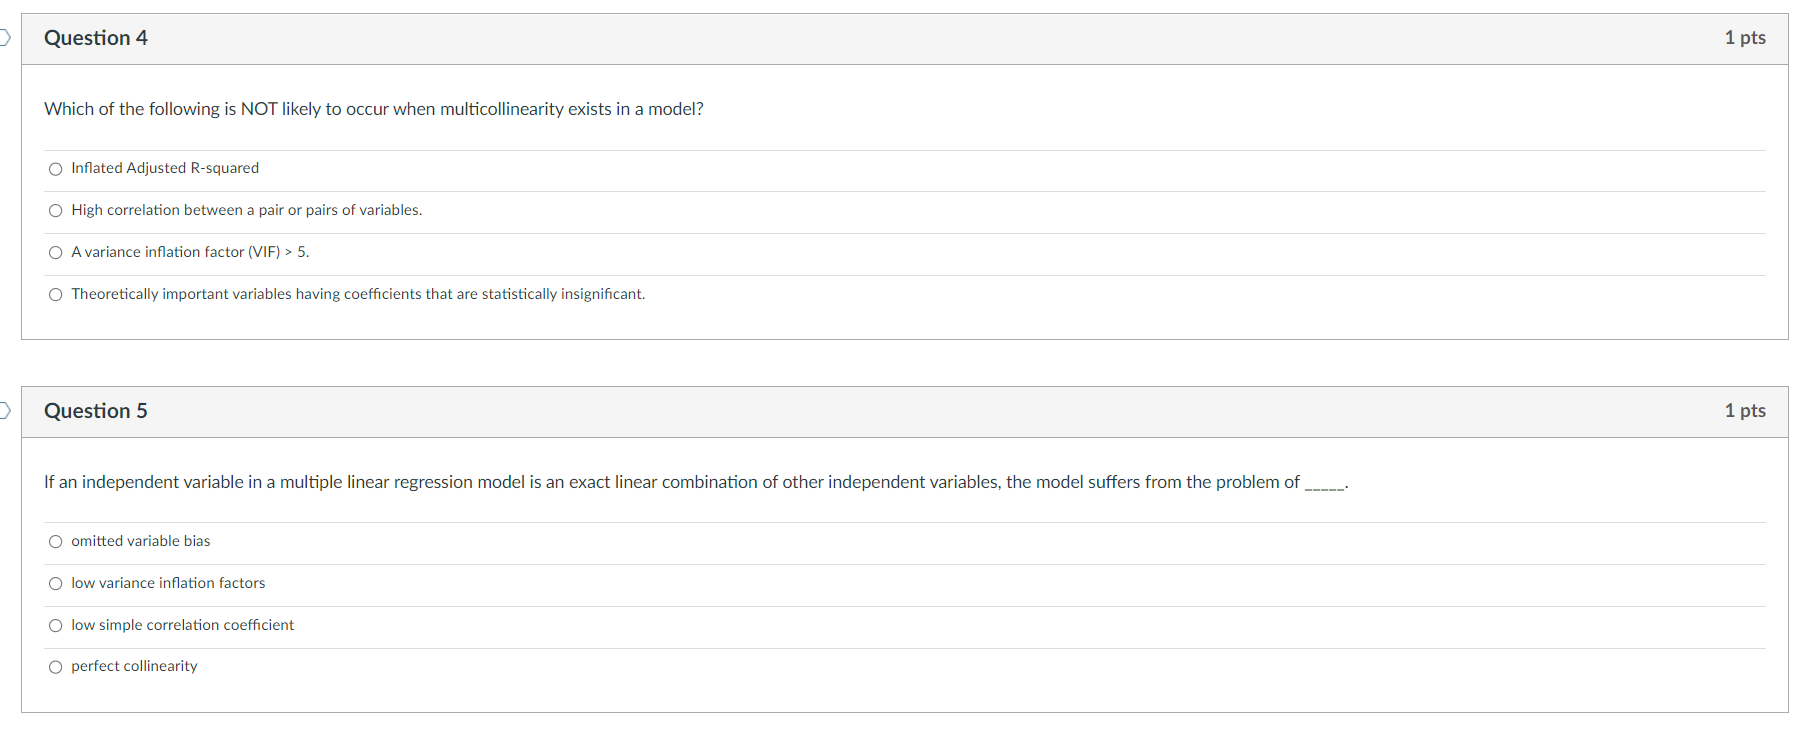This screenshot has height=732, width=1804.
Task: Click the Question 5 header
Action: tap(96, 411)
